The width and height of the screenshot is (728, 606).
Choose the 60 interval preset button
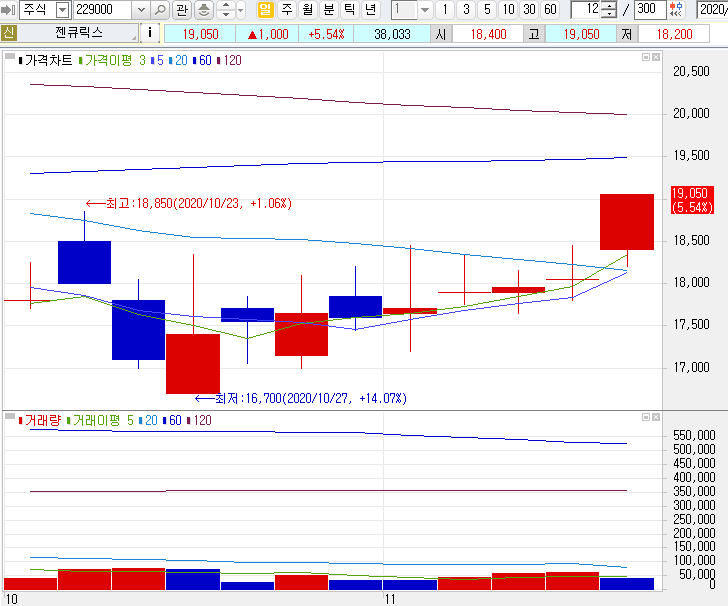tap(550, 9)
